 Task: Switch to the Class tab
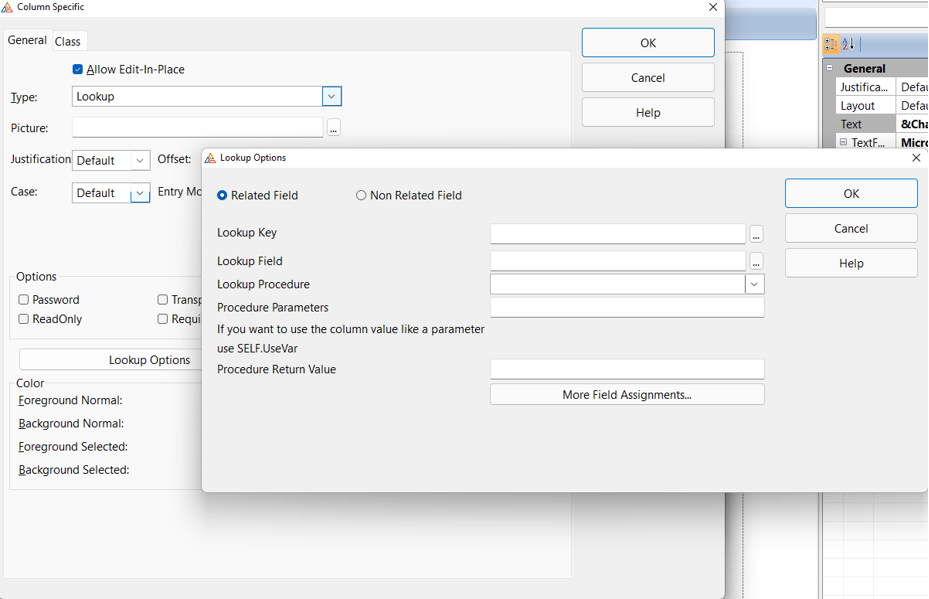(68, 41)
